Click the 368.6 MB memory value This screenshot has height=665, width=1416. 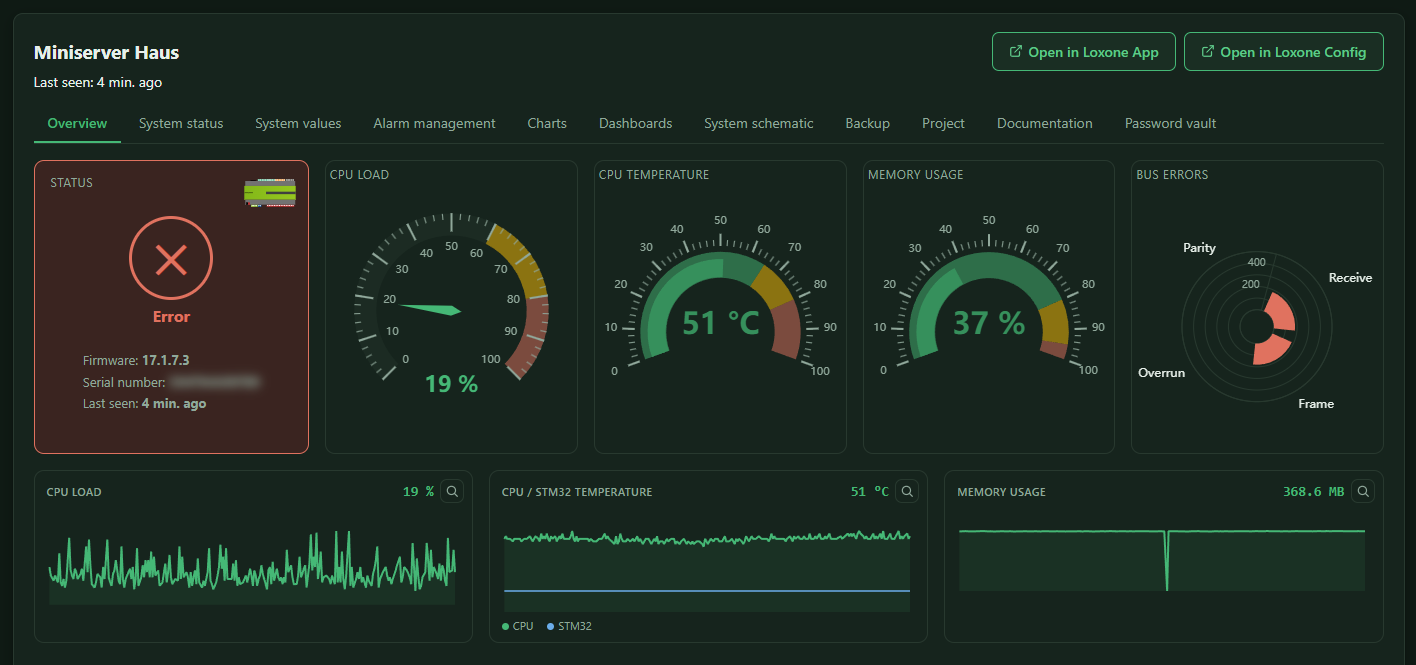coord(1313,491)
